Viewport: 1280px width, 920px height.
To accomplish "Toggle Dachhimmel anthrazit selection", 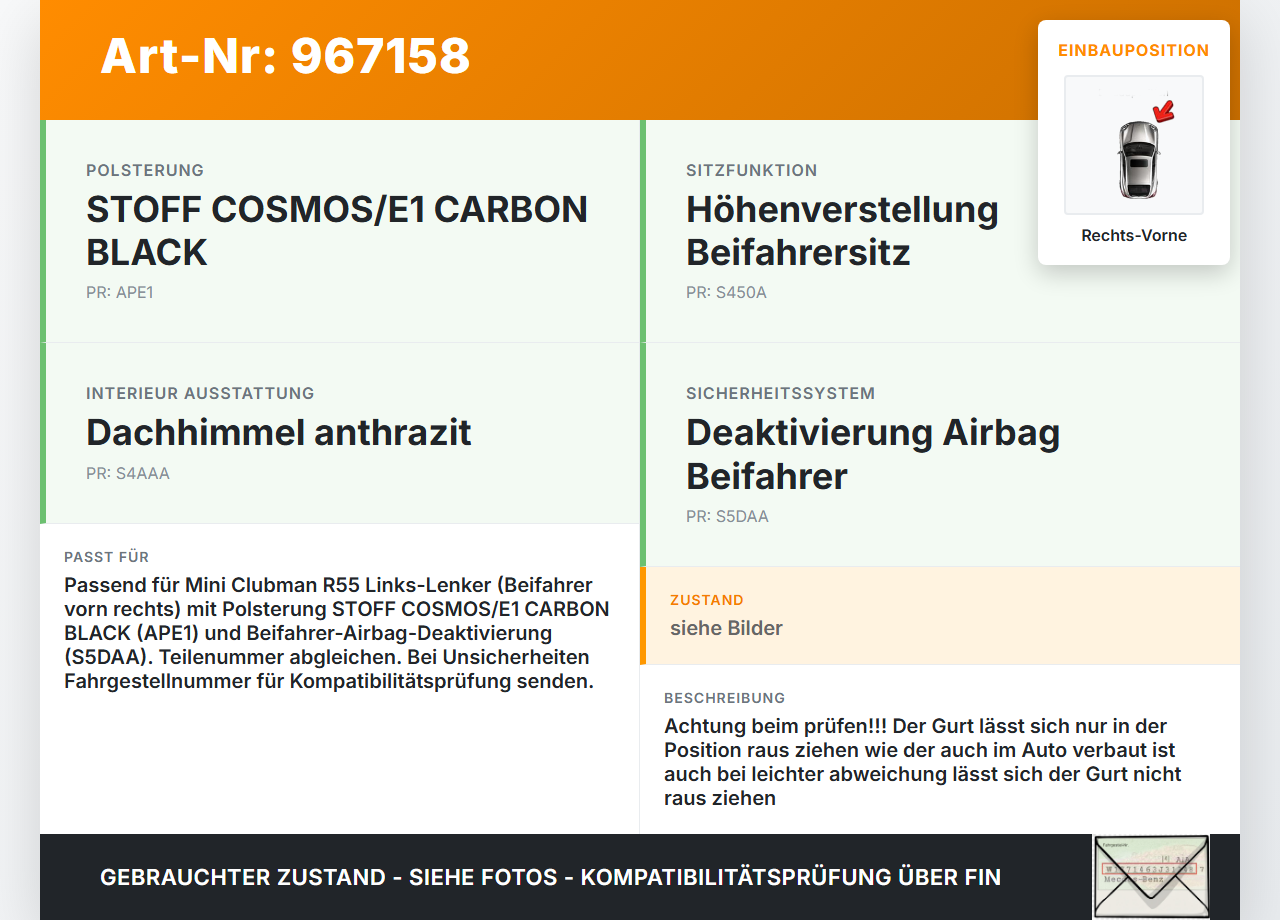I will 279,432.
